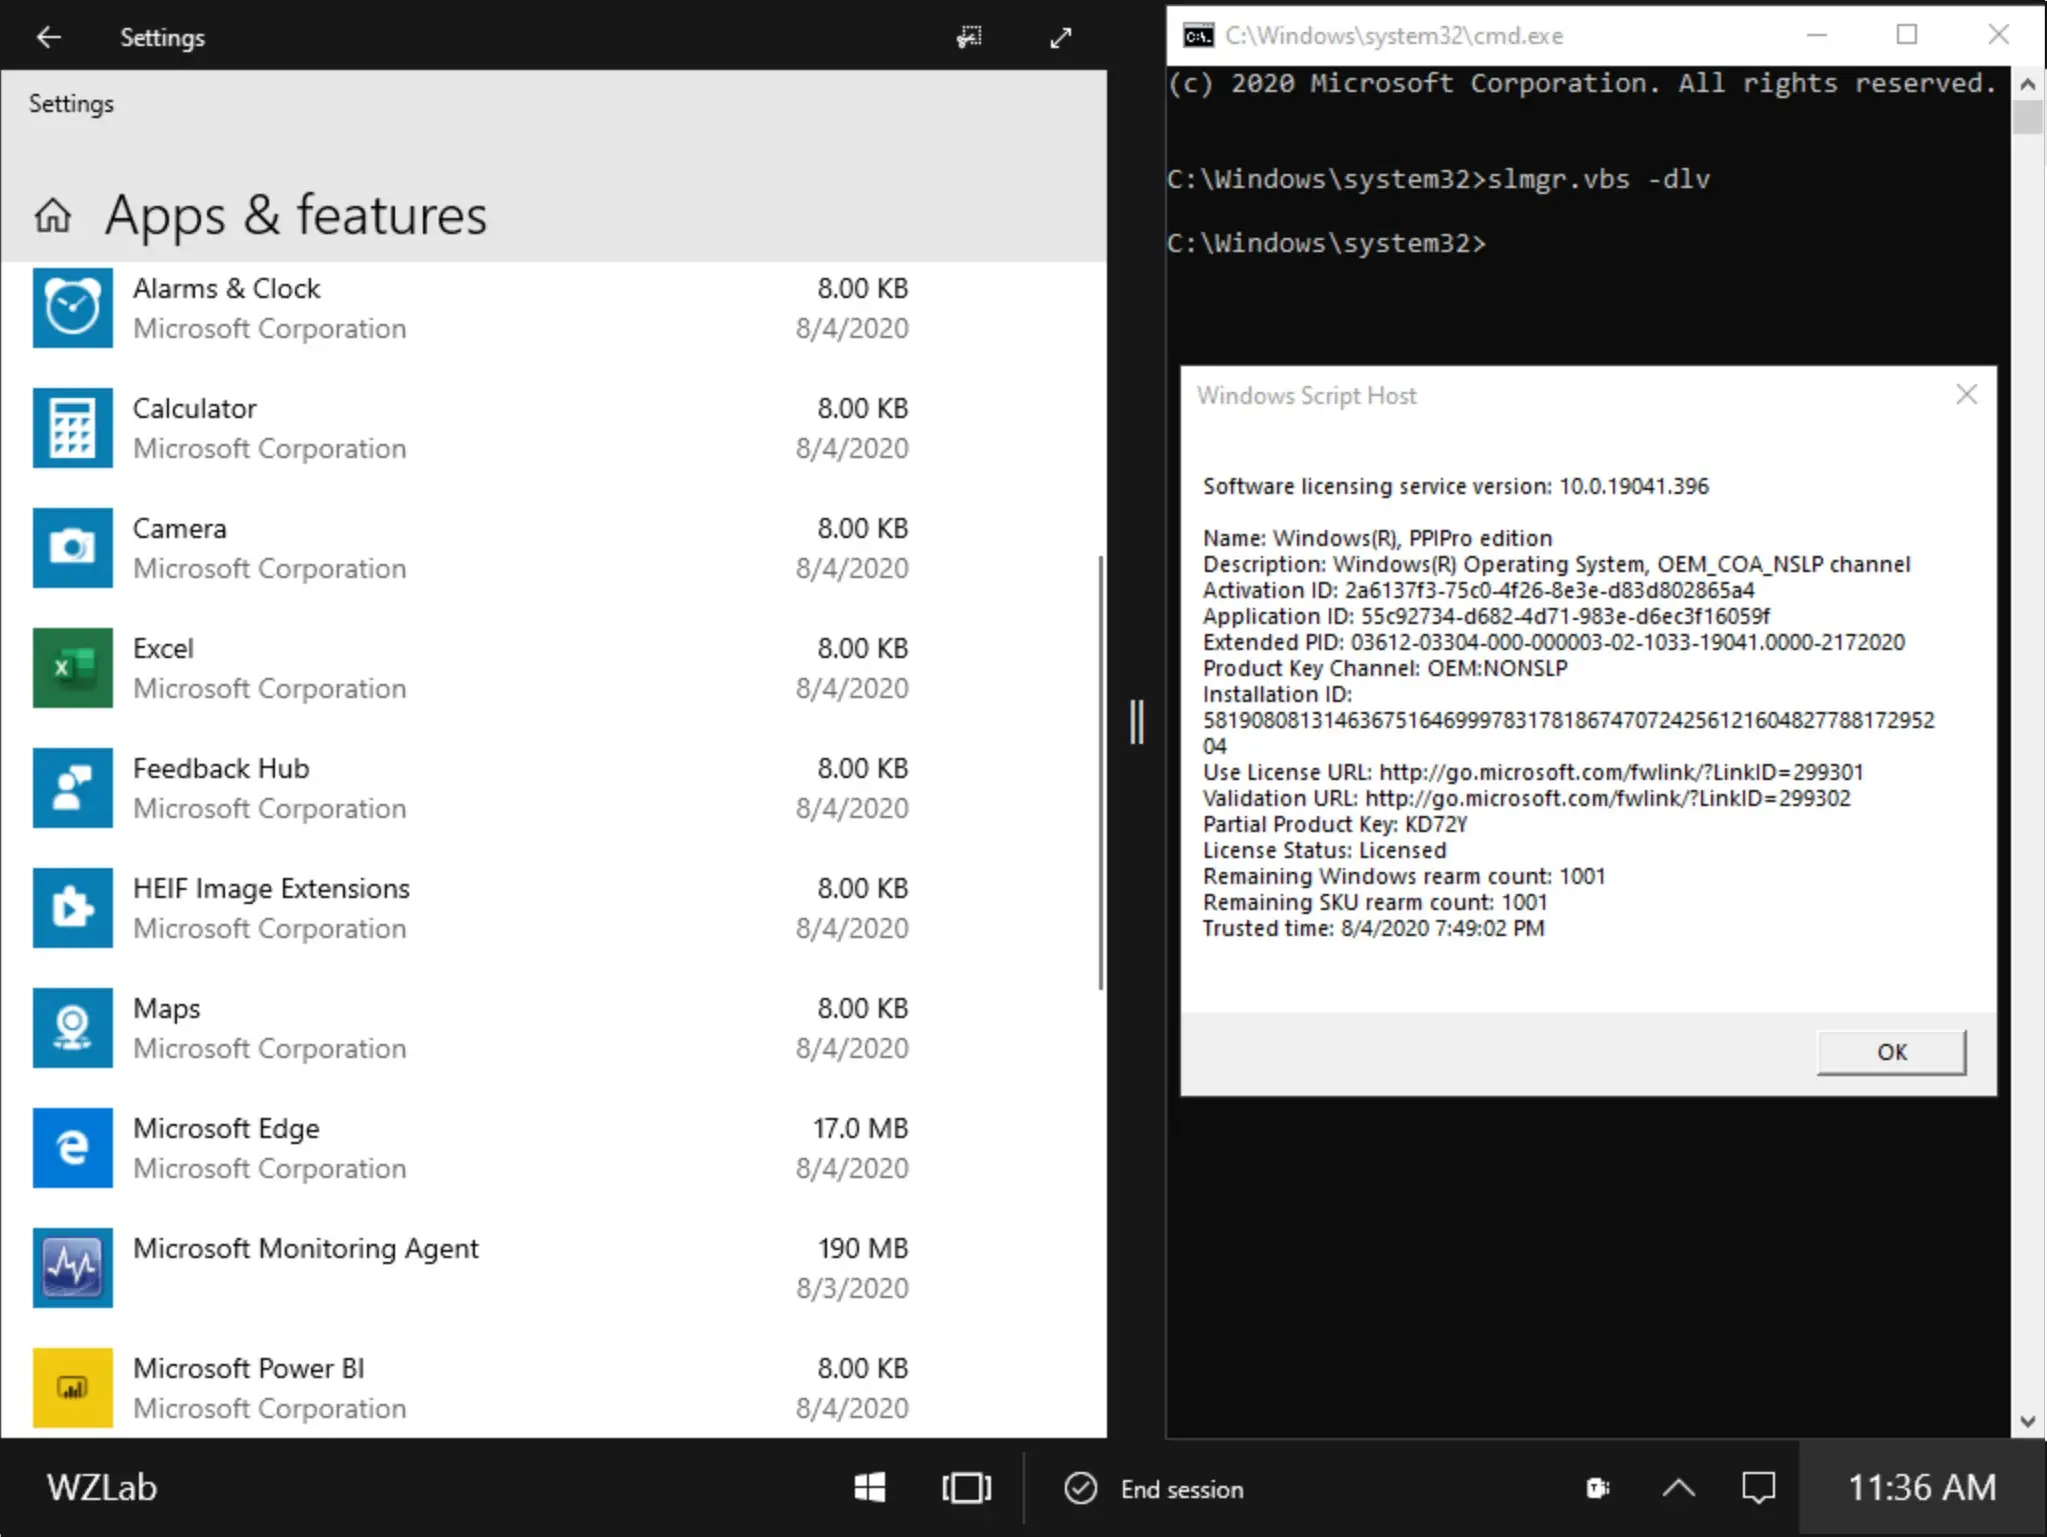Click the Feedback Hub app icon
The image size is (2047, 1537).
click(72, 788)
